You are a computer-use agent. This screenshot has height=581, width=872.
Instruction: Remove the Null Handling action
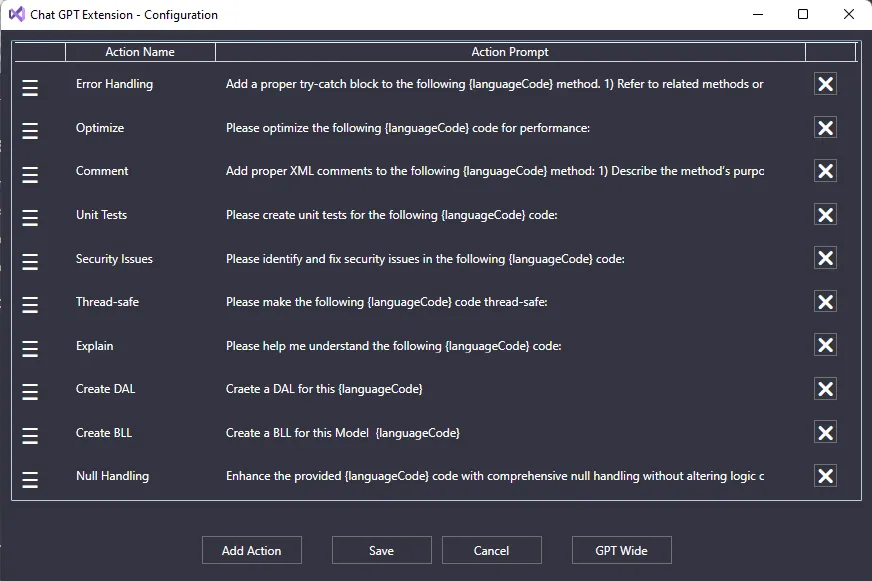(825, 476)
